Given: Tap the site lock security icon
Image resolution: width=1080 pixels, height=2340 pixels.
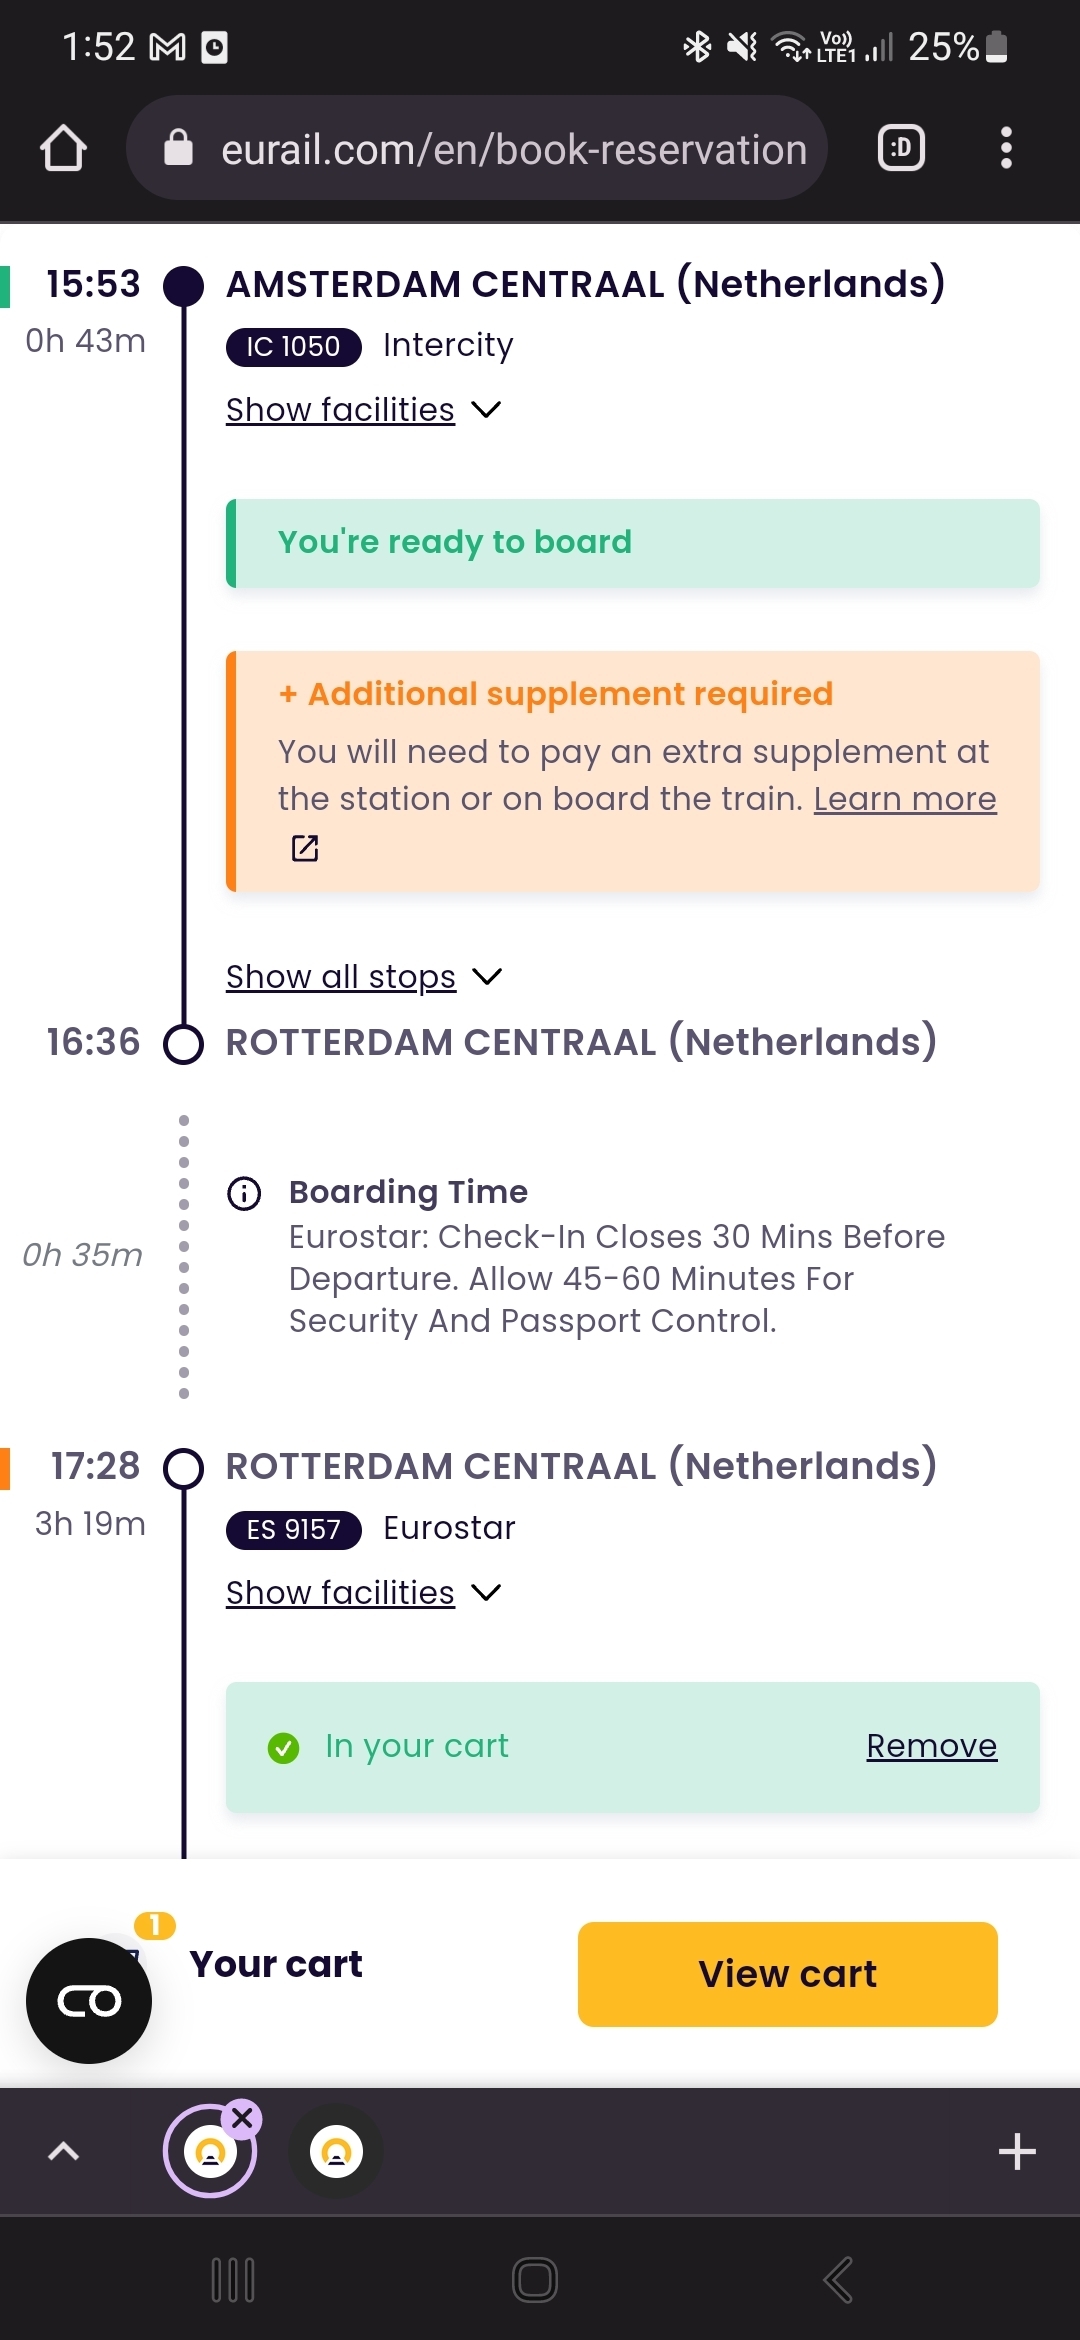Looking at the screenshot, I should (x=178, y=147).
